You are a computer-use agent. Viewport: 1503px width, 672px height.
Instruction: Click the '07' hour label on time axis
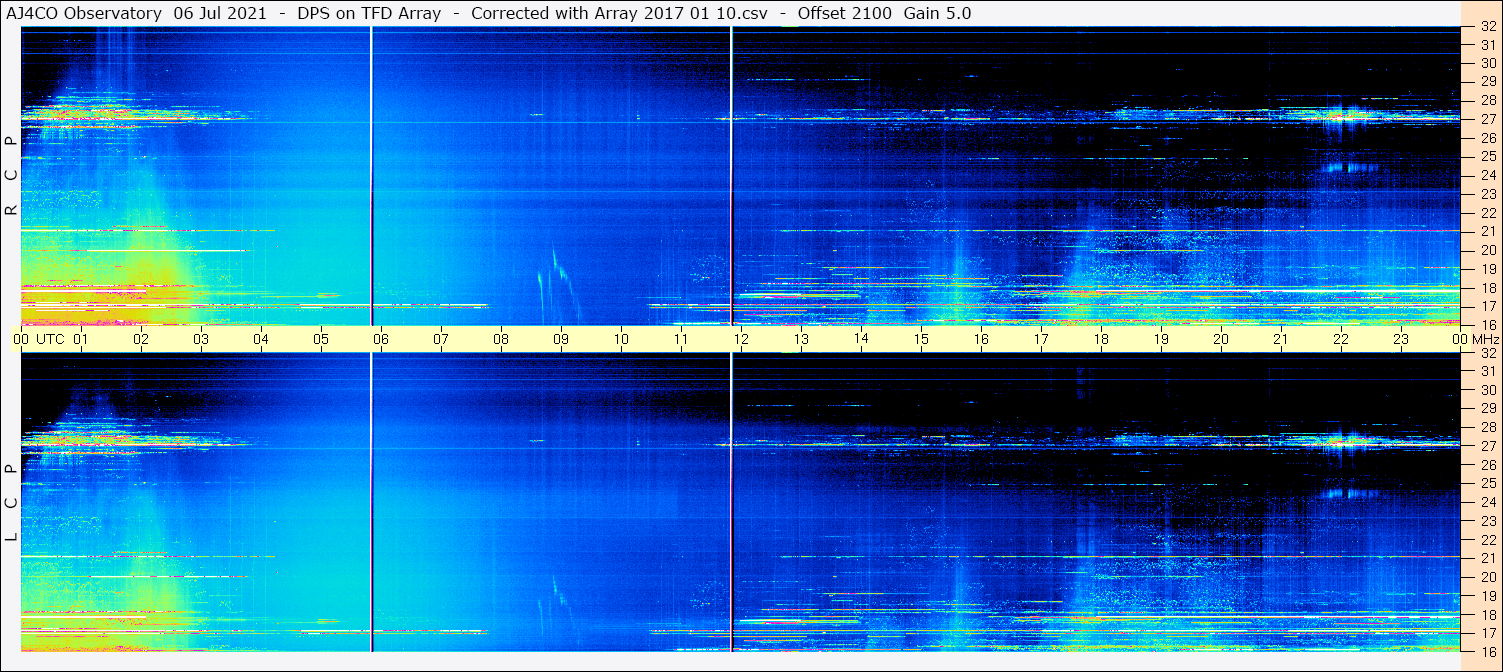[x=441, y=339]
